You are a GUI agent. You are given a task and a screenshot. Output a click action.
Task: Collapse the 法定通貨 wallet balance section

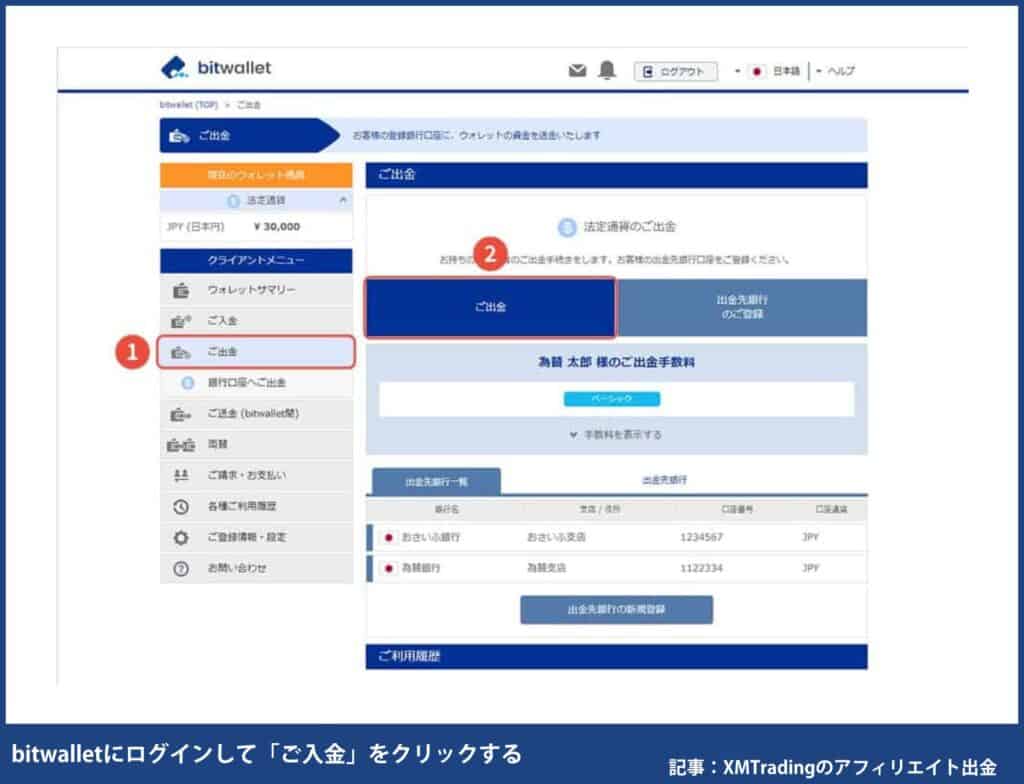(x=344, y=201)
